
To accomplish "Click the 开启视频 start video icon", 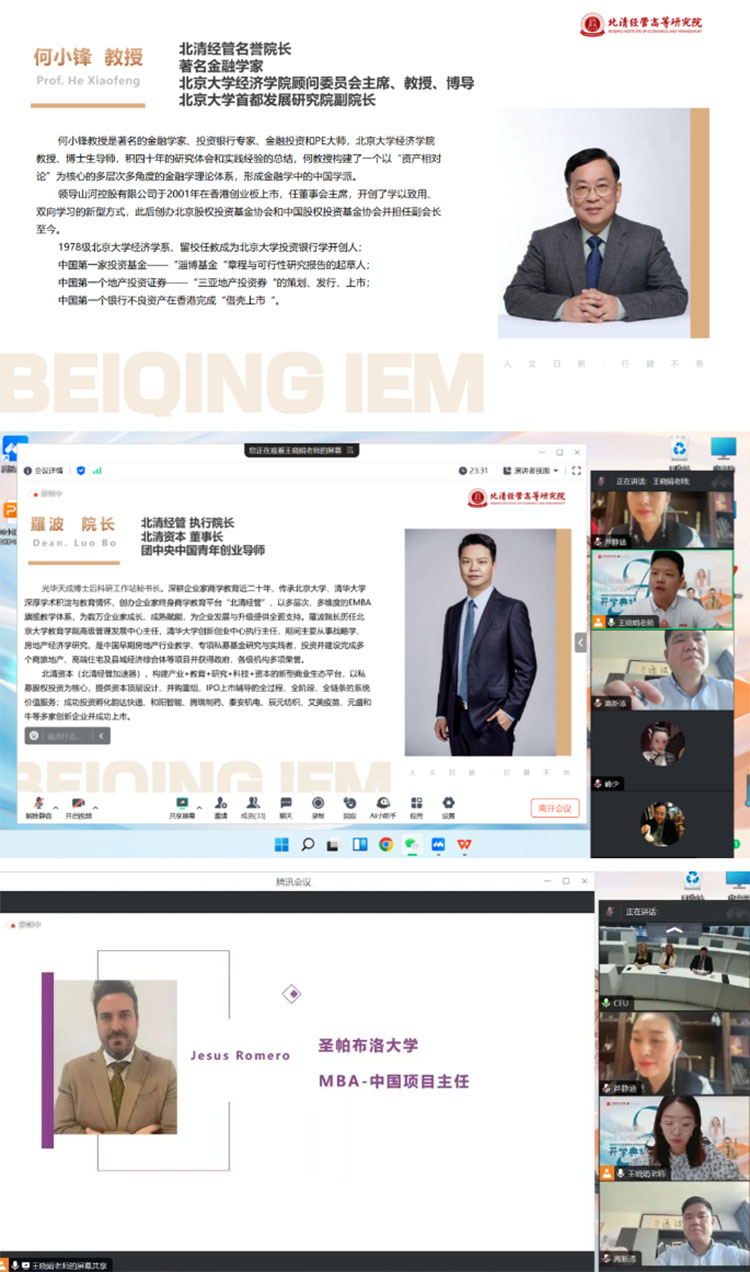I will (77, 803).
